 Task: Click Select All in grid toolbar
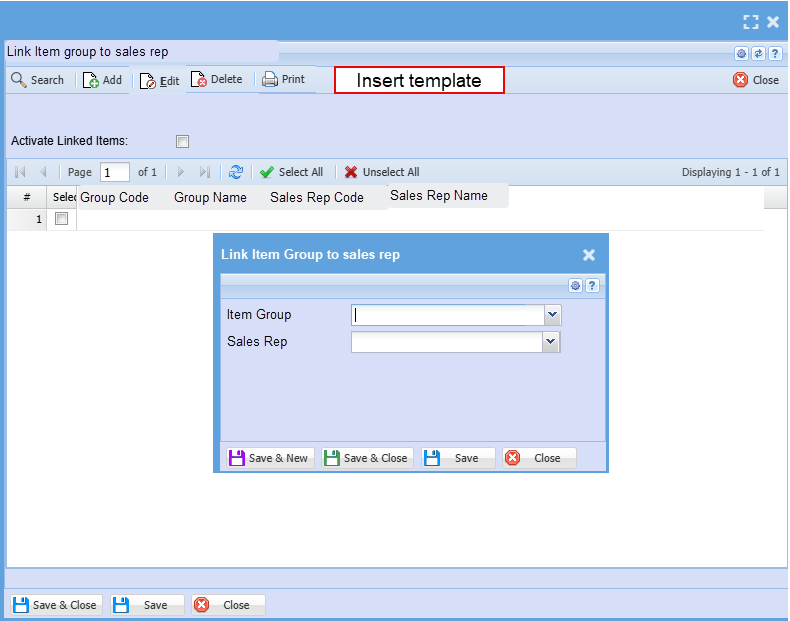click(x=291, y=172)
